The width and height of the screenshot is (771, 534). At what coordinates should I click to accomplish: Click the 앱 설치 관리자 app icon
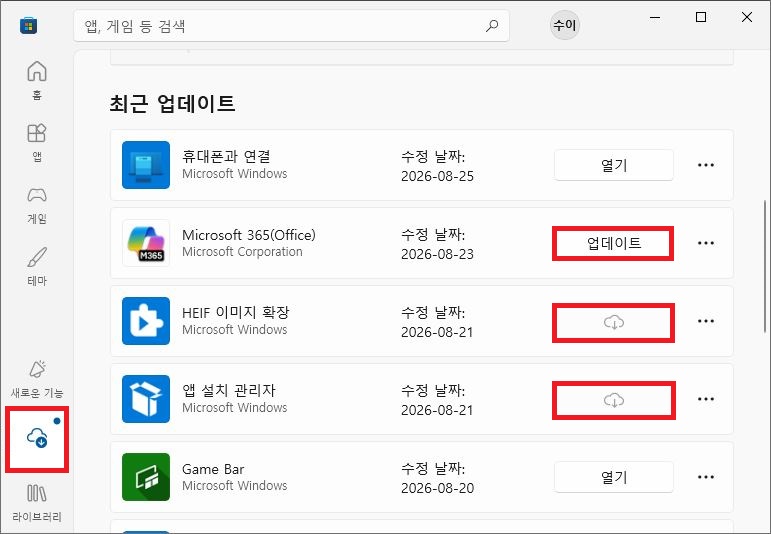pos(146,399)
